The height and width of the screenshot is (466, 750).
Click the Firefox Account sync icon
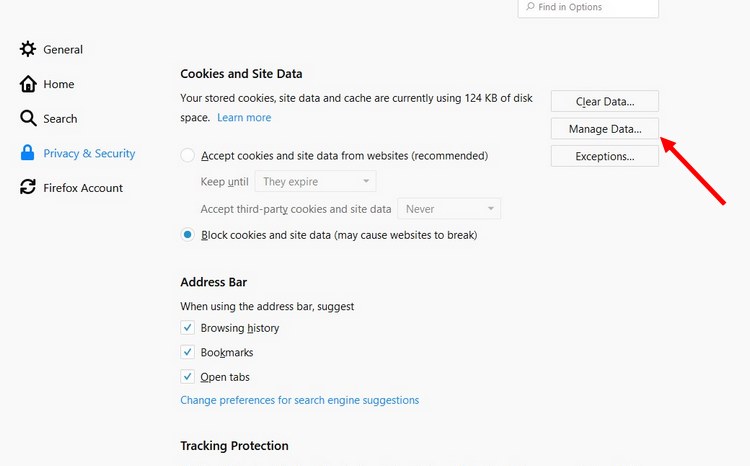point(28,187)
